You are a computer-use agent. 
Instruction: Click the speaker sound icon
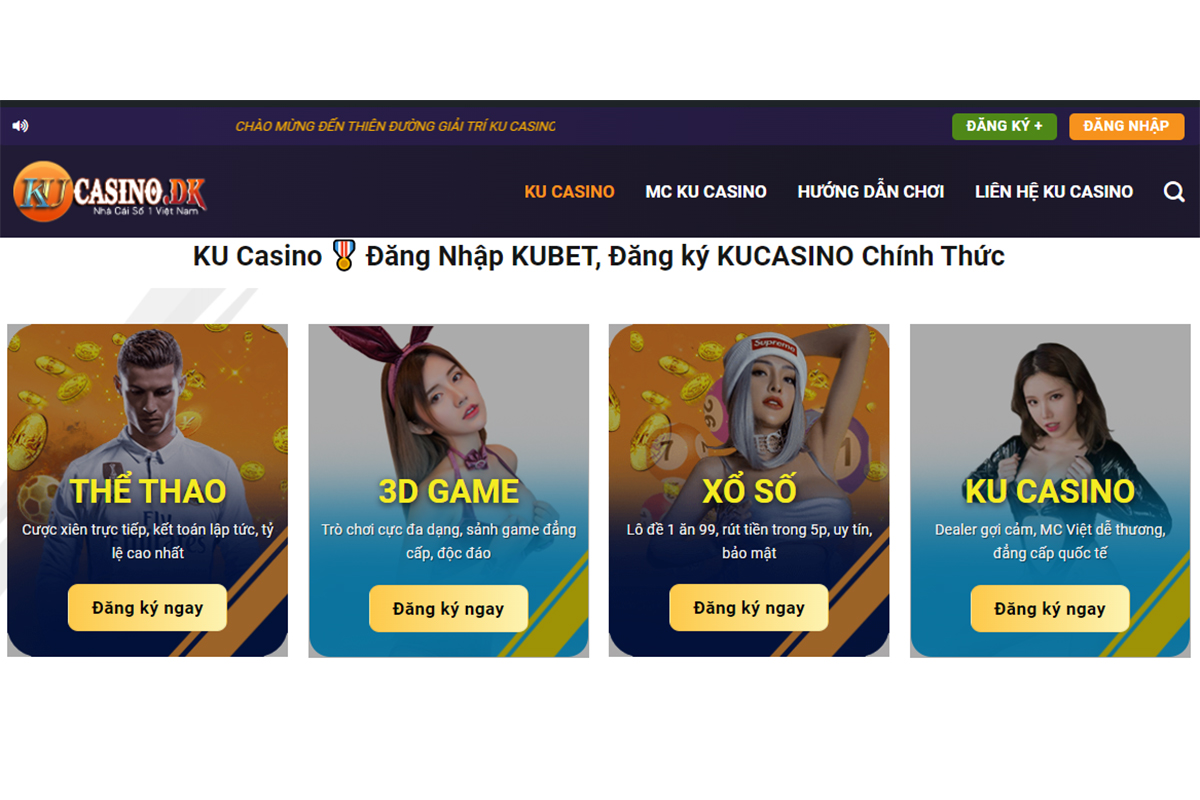click(x=20, y=126)
